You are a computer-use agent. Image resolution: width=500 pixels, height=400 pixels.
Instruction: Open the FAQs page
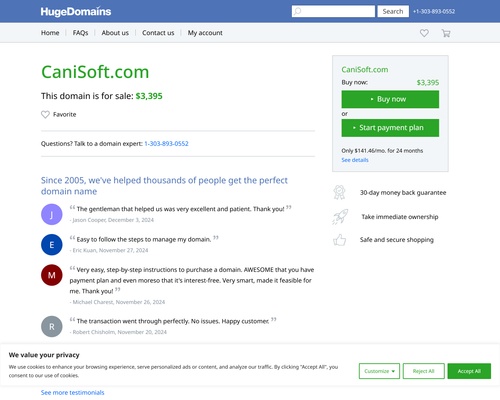pos(80,33)
